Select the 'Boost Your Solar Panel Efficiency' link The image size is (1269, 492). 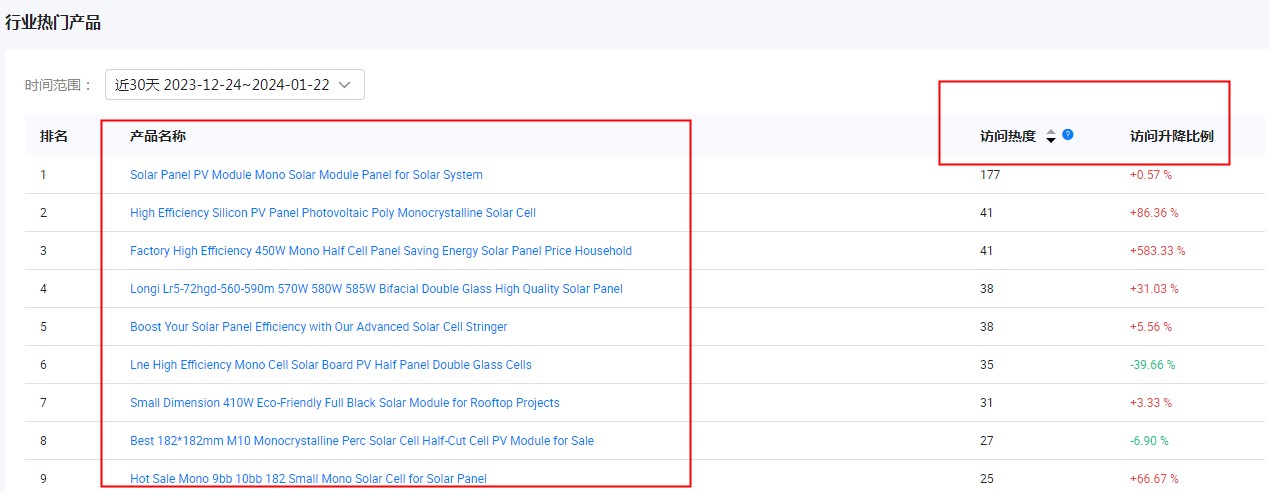pos(318,327)
